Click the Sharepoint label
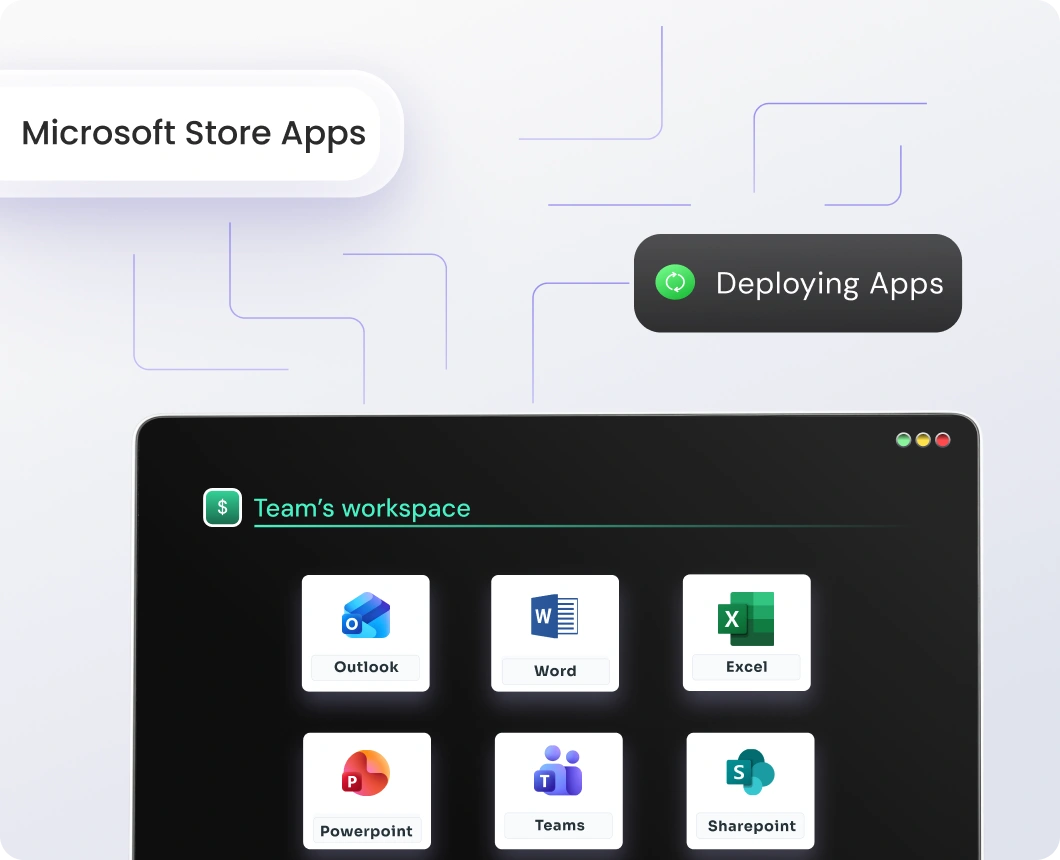The height and width of the screenshot is (860, 1060). 751,826
